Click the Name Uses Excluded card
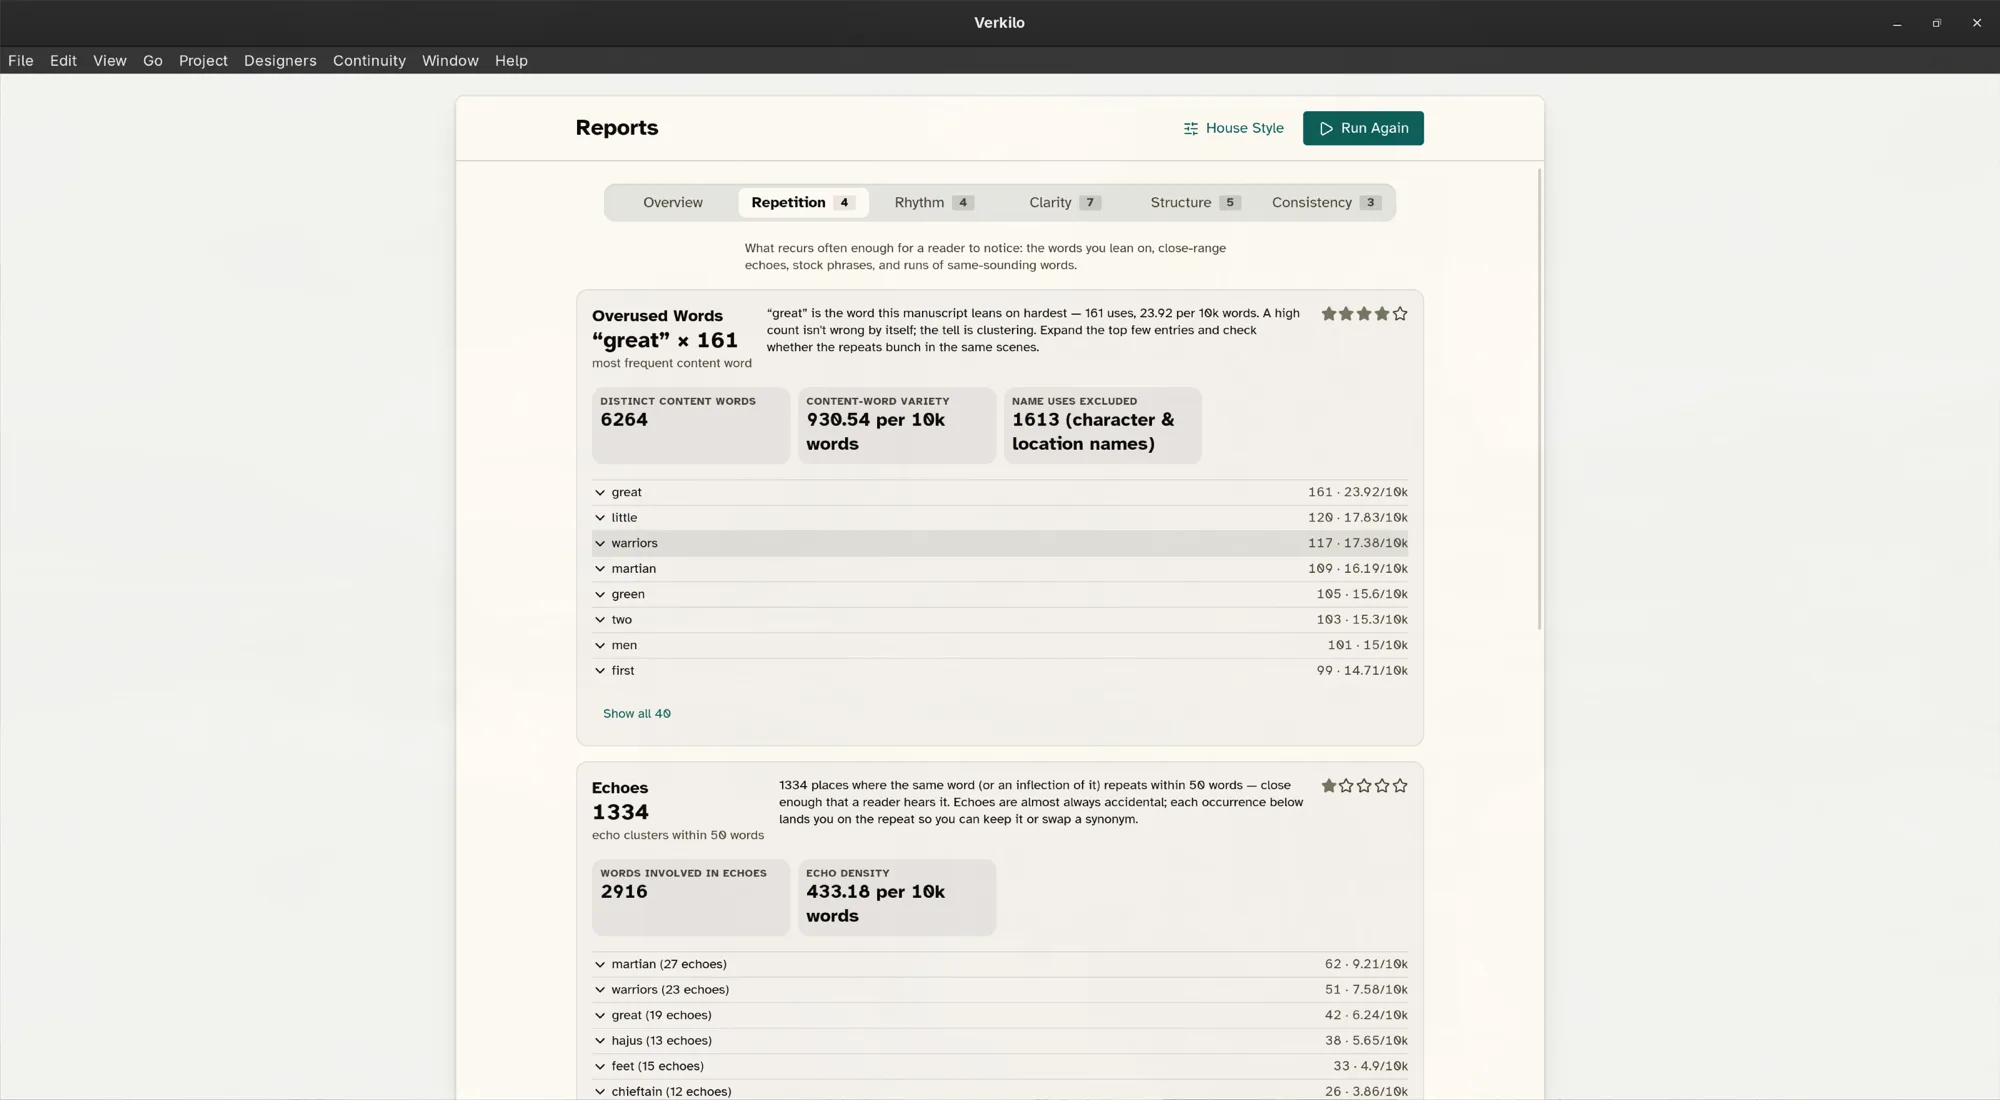This screenshot has width=2000, height=1100. click(x=1103, y=425)
